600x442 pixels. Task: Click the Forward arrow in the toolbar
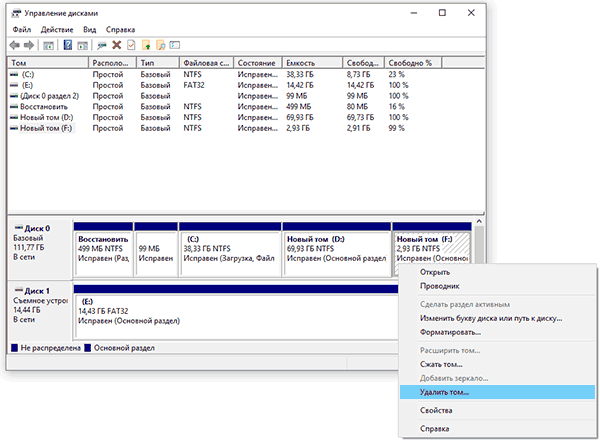[29, 45]
